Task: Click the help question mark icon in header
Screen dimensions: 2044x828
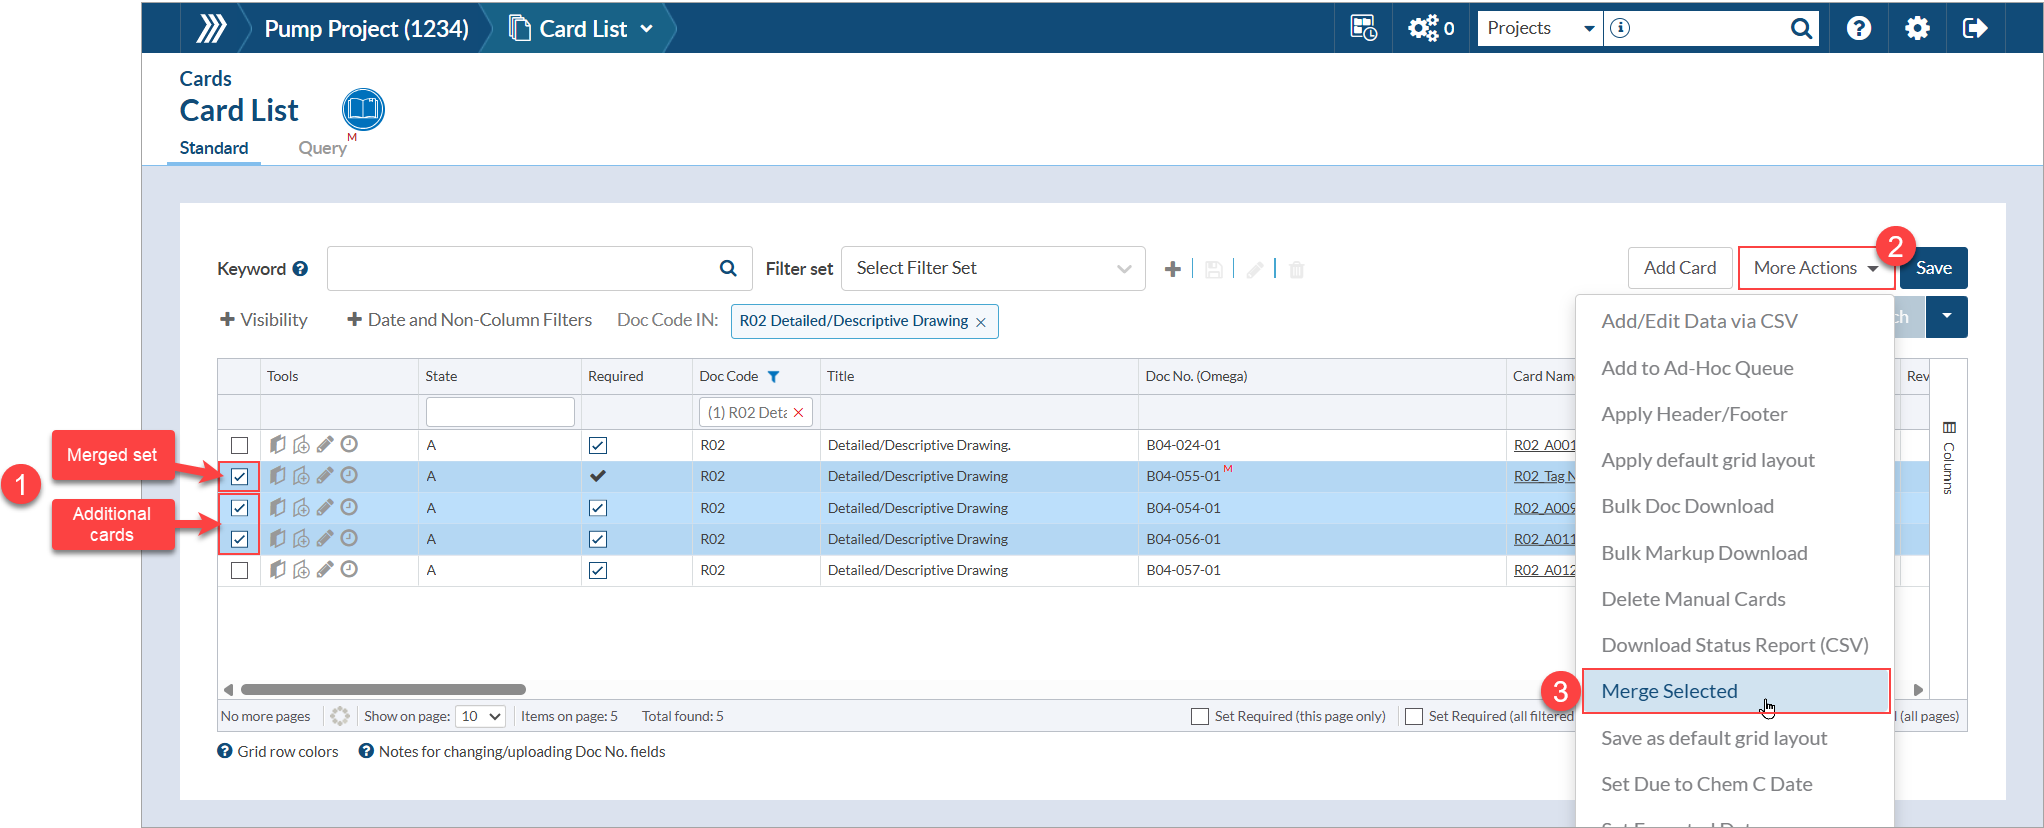Action: point(1858,28)
